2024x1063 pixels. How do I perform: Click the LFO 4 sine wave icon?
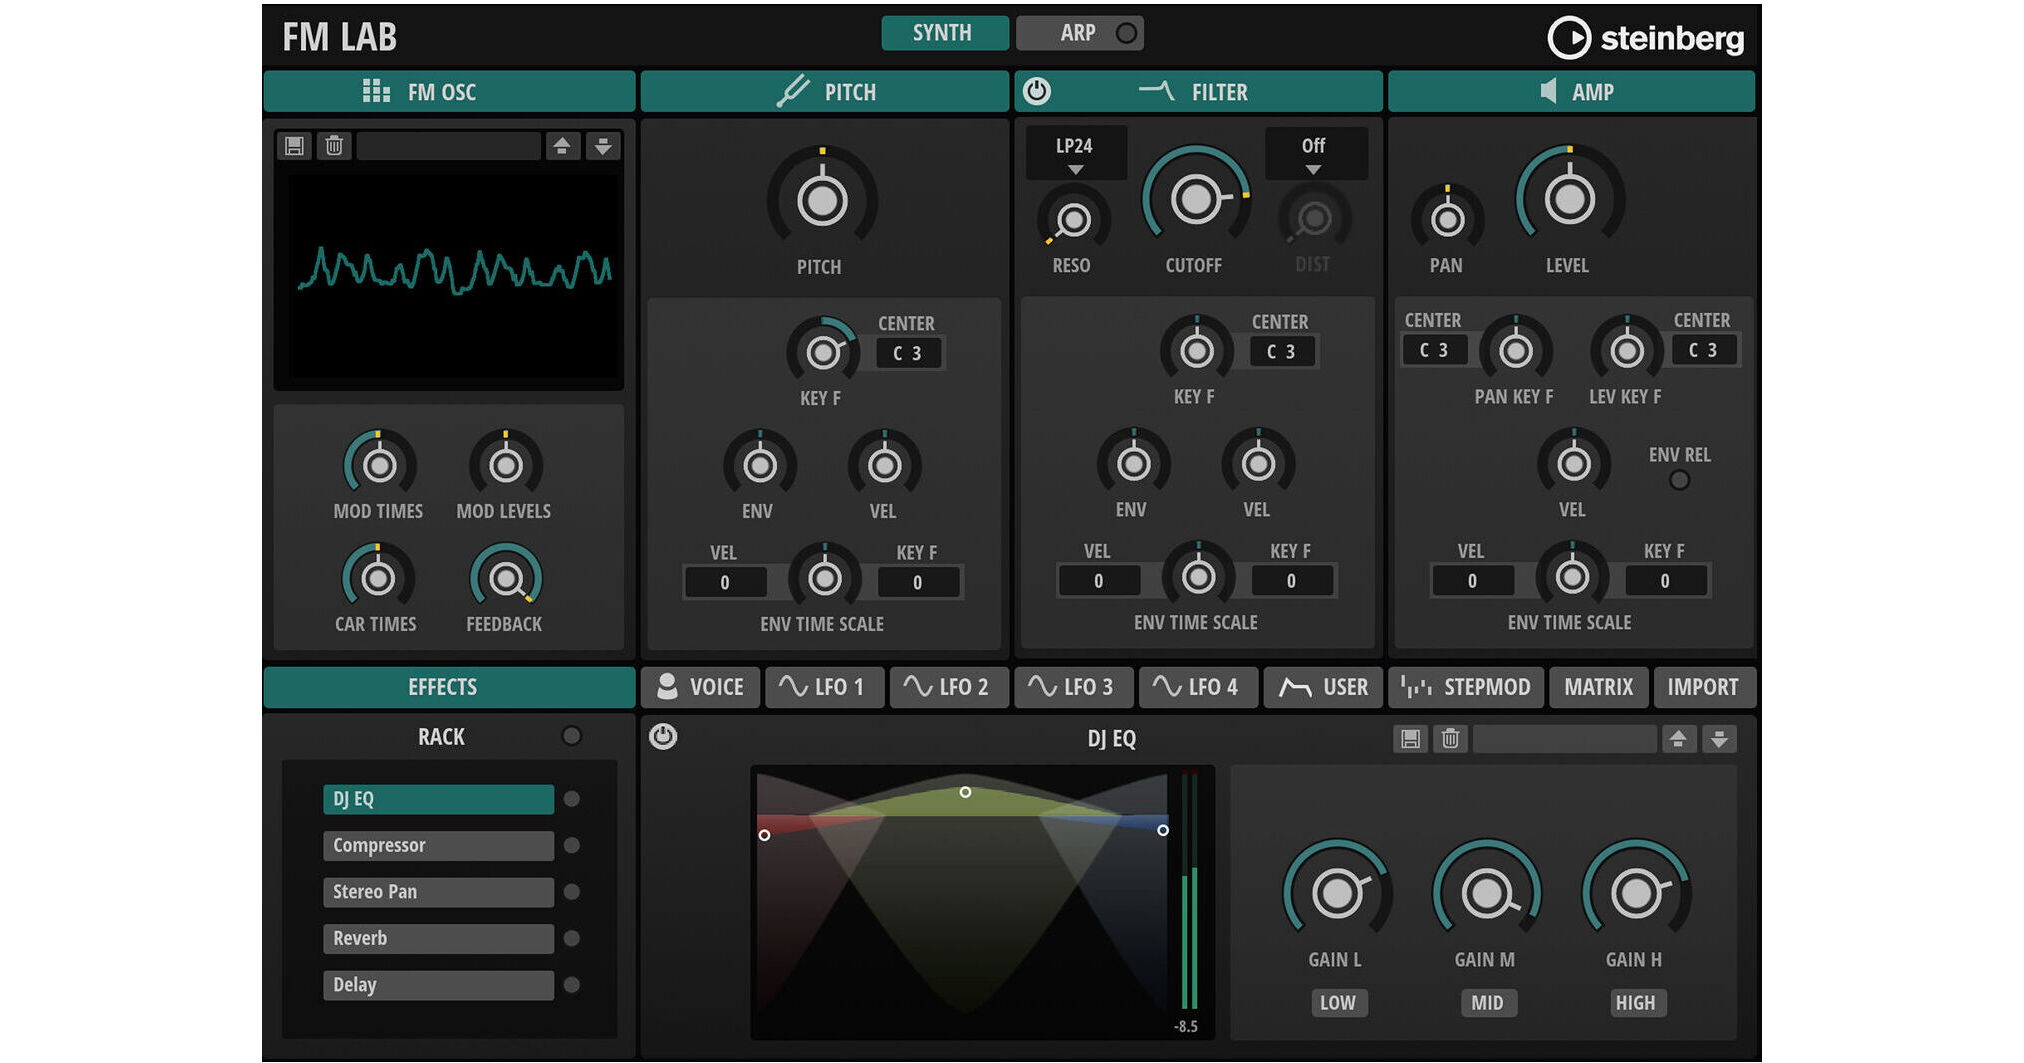(x=1166, y=686)
